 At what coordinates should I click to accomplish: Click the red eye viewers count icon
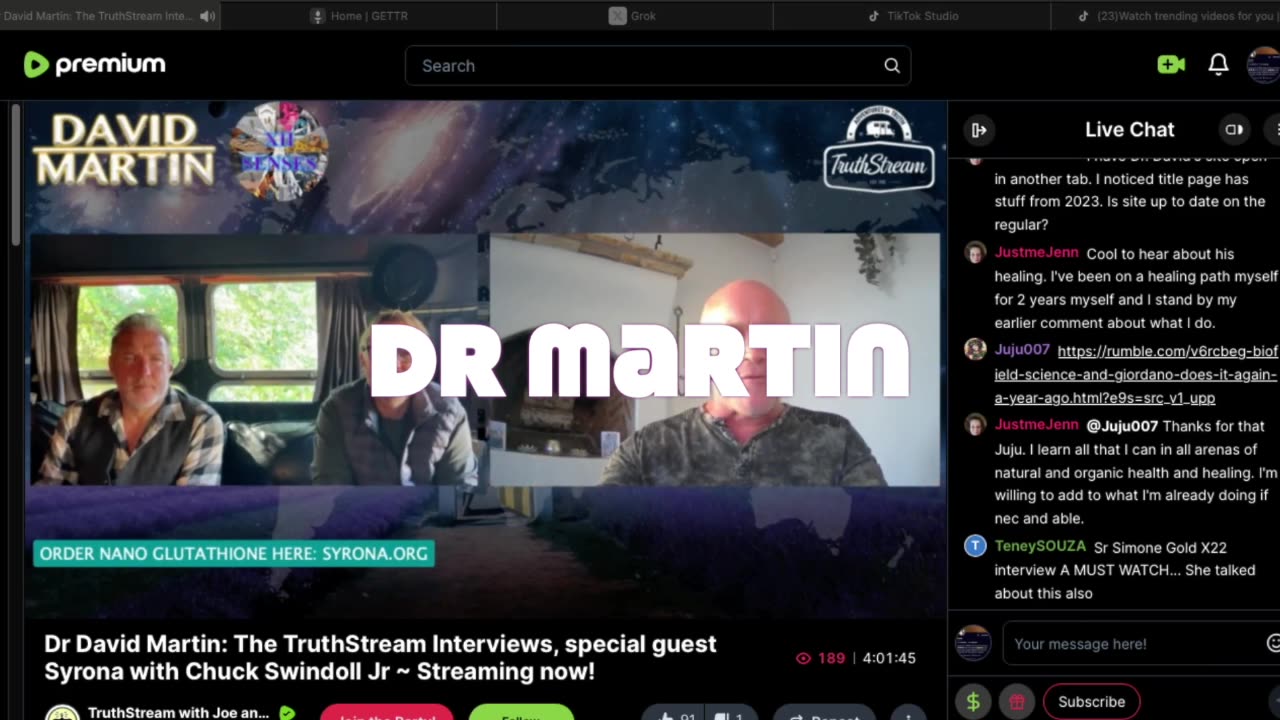click(x=803, y=658)
